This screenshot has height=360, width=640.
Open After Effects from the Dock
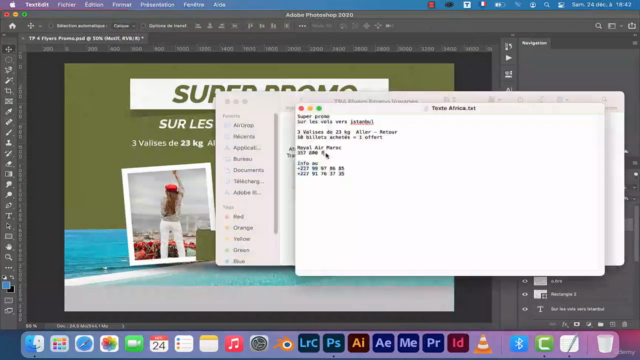(383, 343)
